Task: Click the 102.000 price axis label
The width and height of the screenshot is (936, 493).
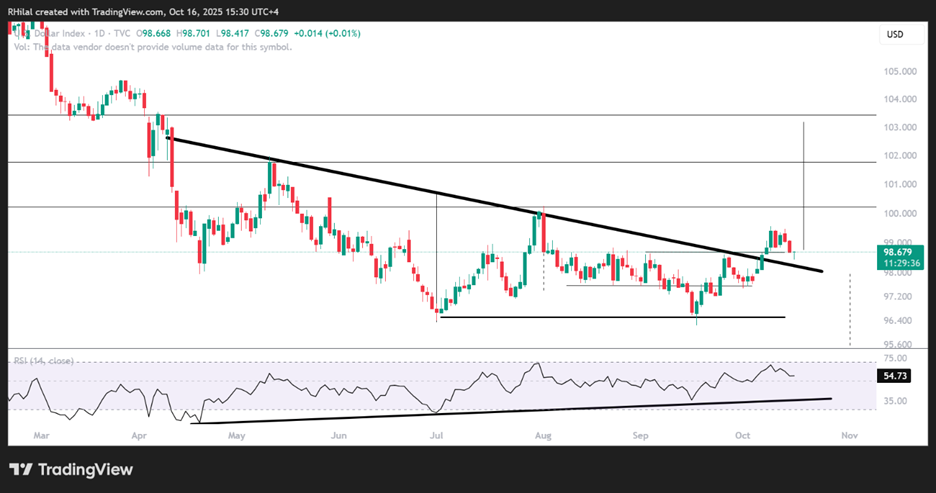Action: pyautogui.click(x=900, y=156)
